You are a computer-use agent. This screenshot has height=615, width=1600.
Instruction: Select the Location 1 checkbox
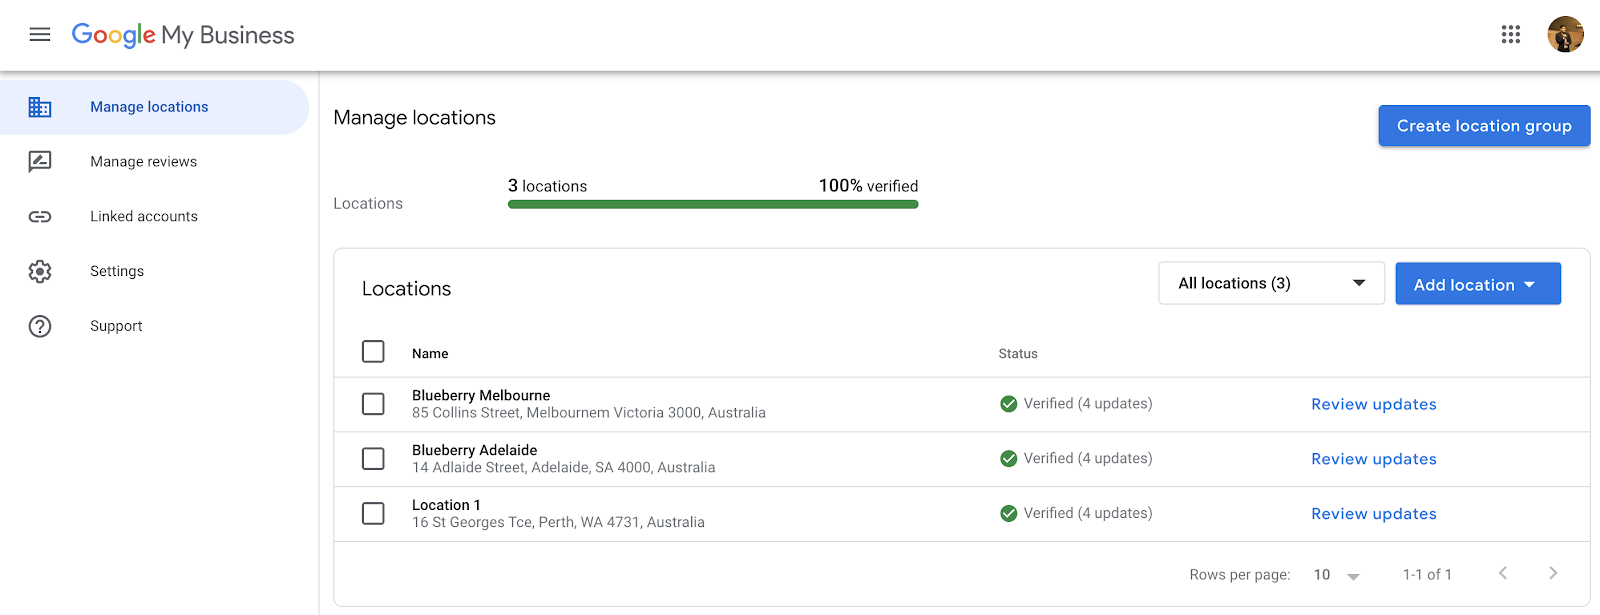point(373,514)
